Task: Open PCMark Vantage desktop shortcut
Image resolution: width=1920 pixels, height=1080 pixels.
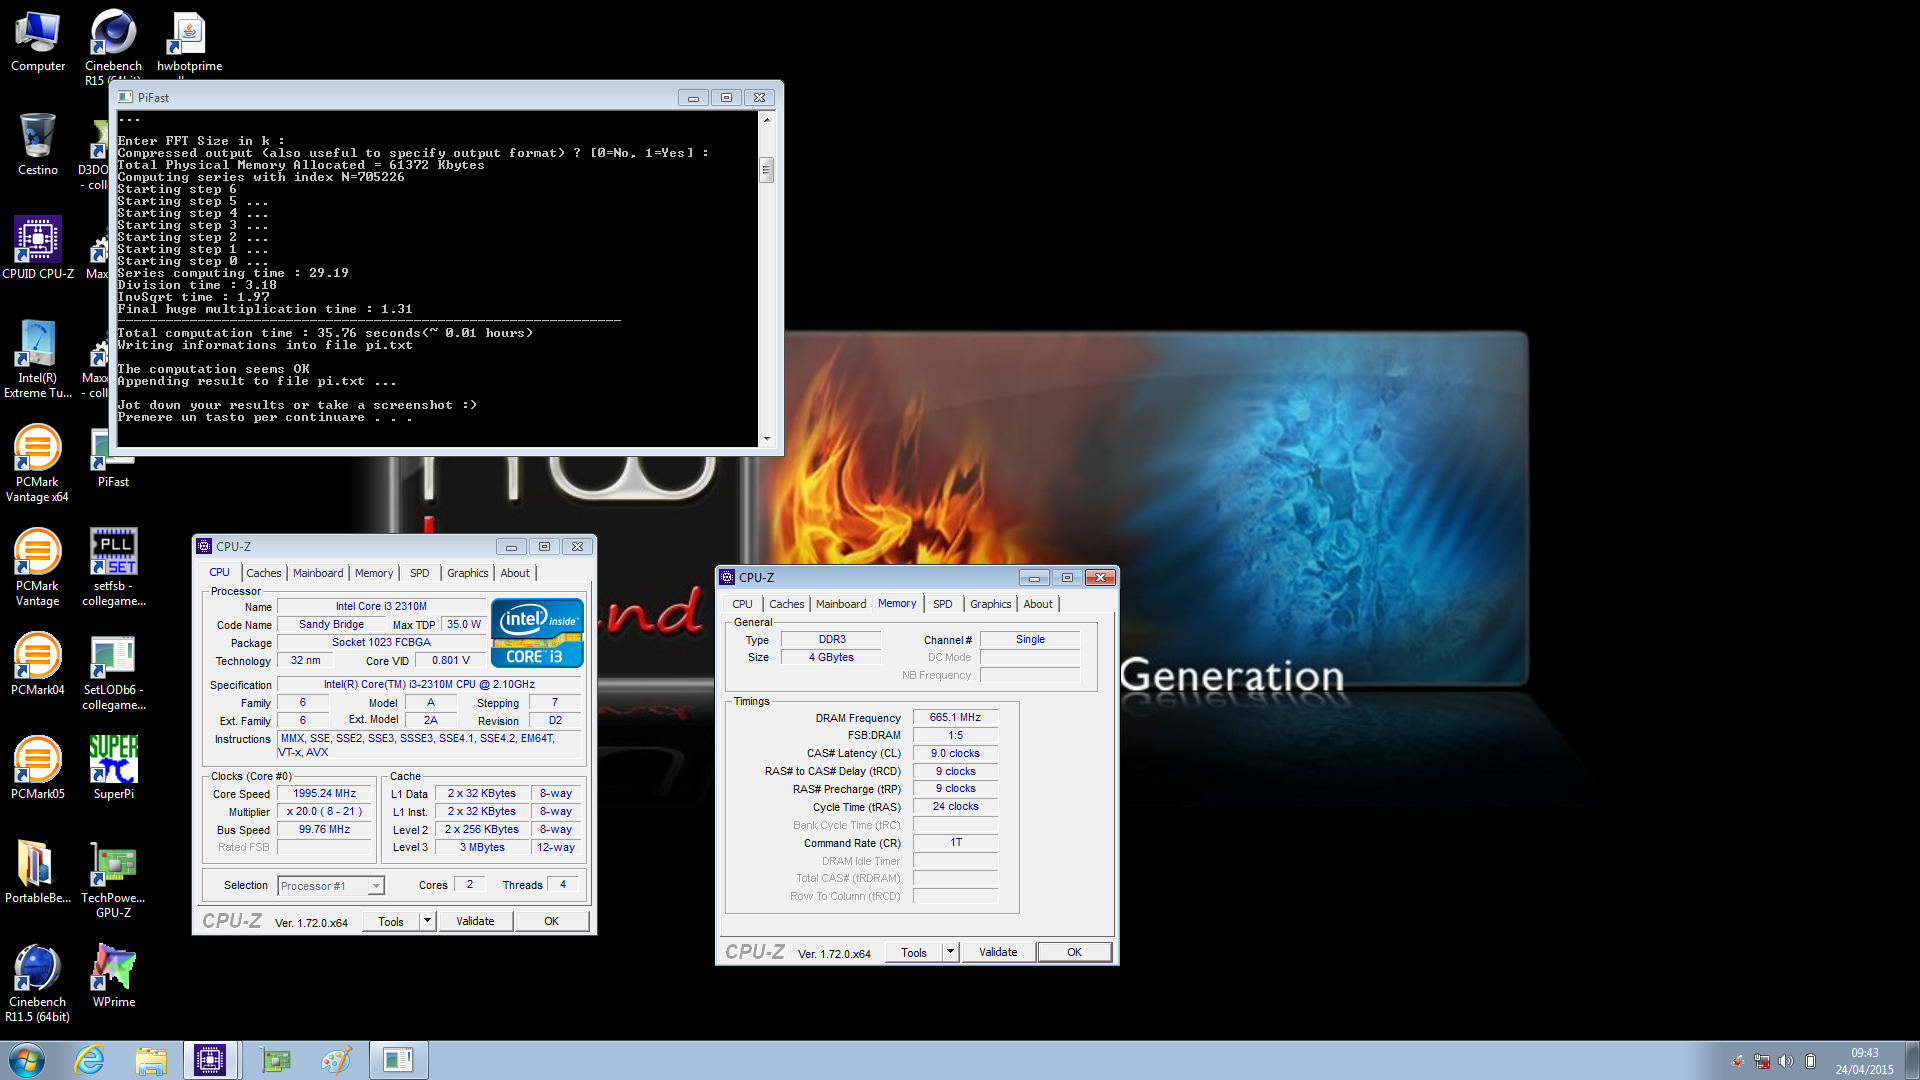Action: point(37,568)
